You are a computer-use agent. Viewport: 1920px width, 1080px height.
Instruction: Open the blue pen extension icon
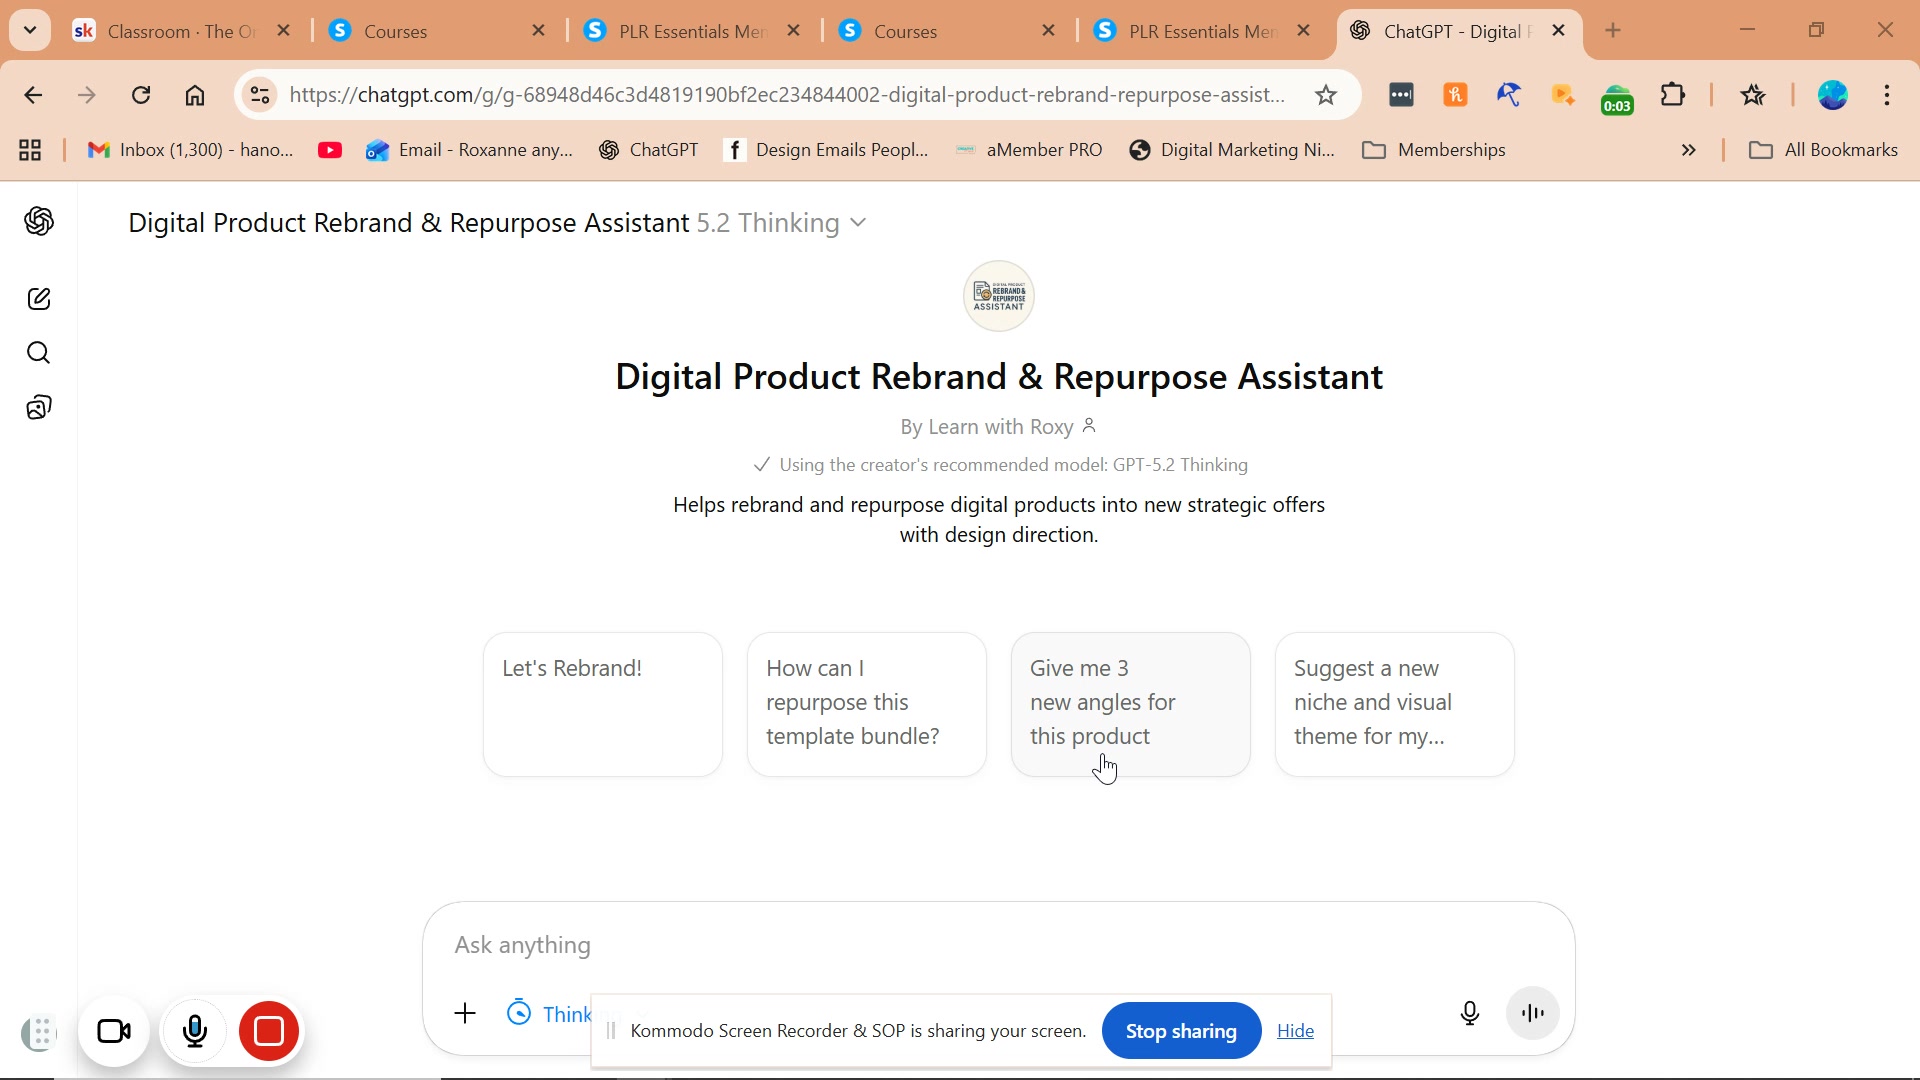click(x=1510, y=95)
